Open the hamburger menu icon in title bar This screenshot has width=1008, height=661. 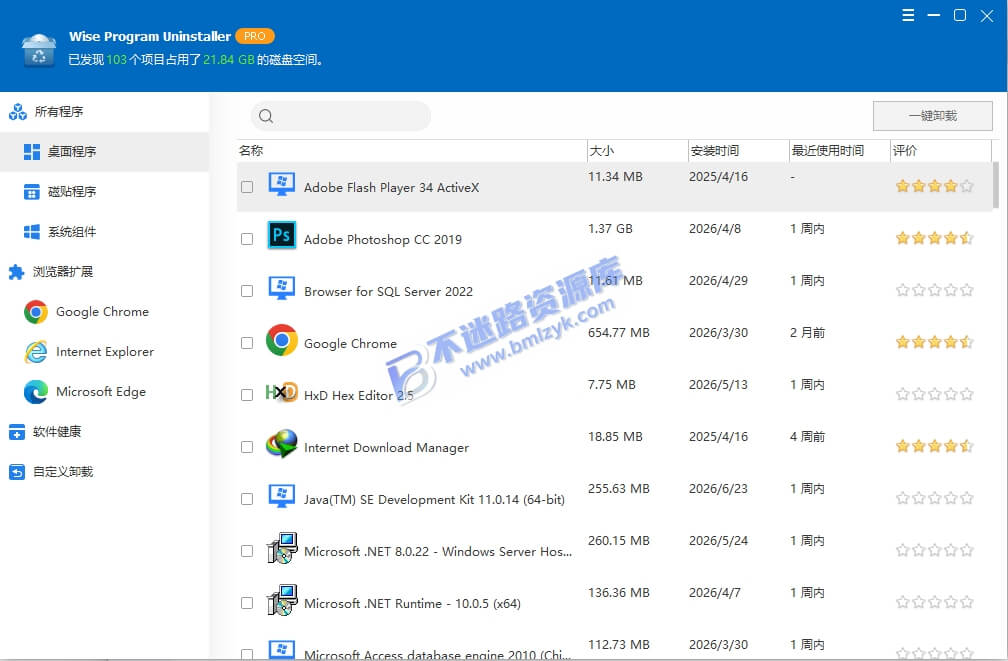pos(908,15)
